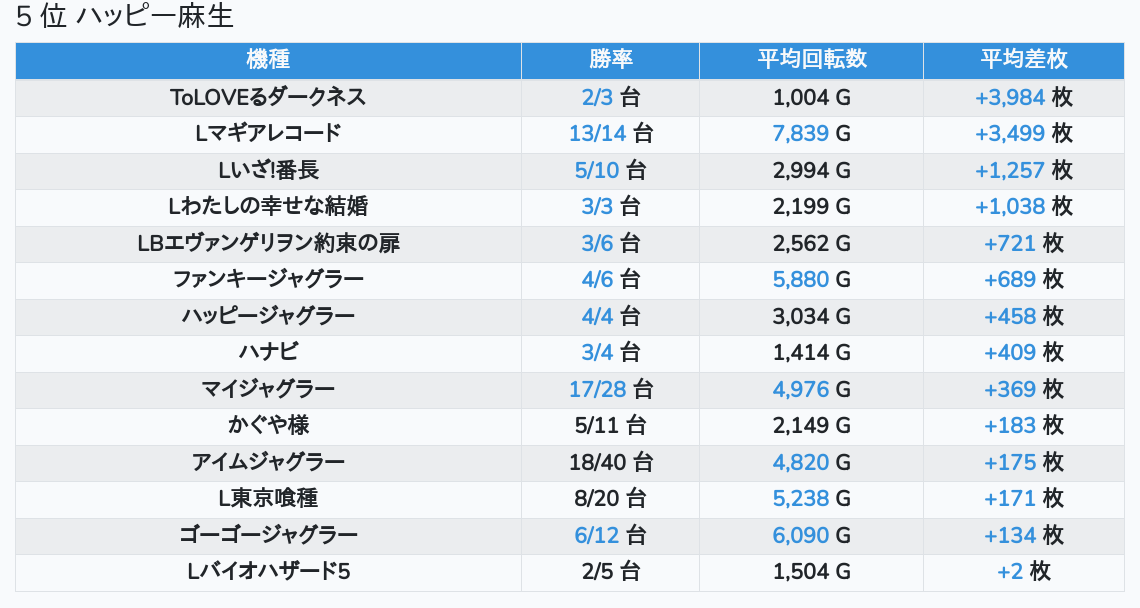Click the 7,839 average spins value
This screenshot has width=1140, height=608.
click(800, 134)
